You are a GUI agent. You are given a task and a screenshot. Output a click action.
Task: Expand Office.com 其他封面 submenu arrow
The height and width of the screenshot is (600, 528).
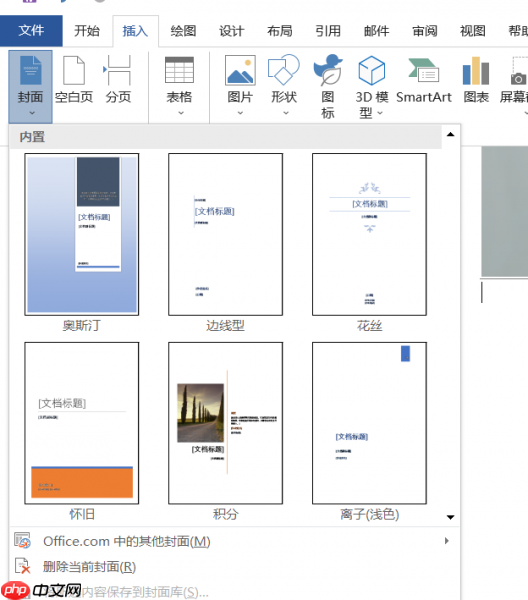[447, 541]
